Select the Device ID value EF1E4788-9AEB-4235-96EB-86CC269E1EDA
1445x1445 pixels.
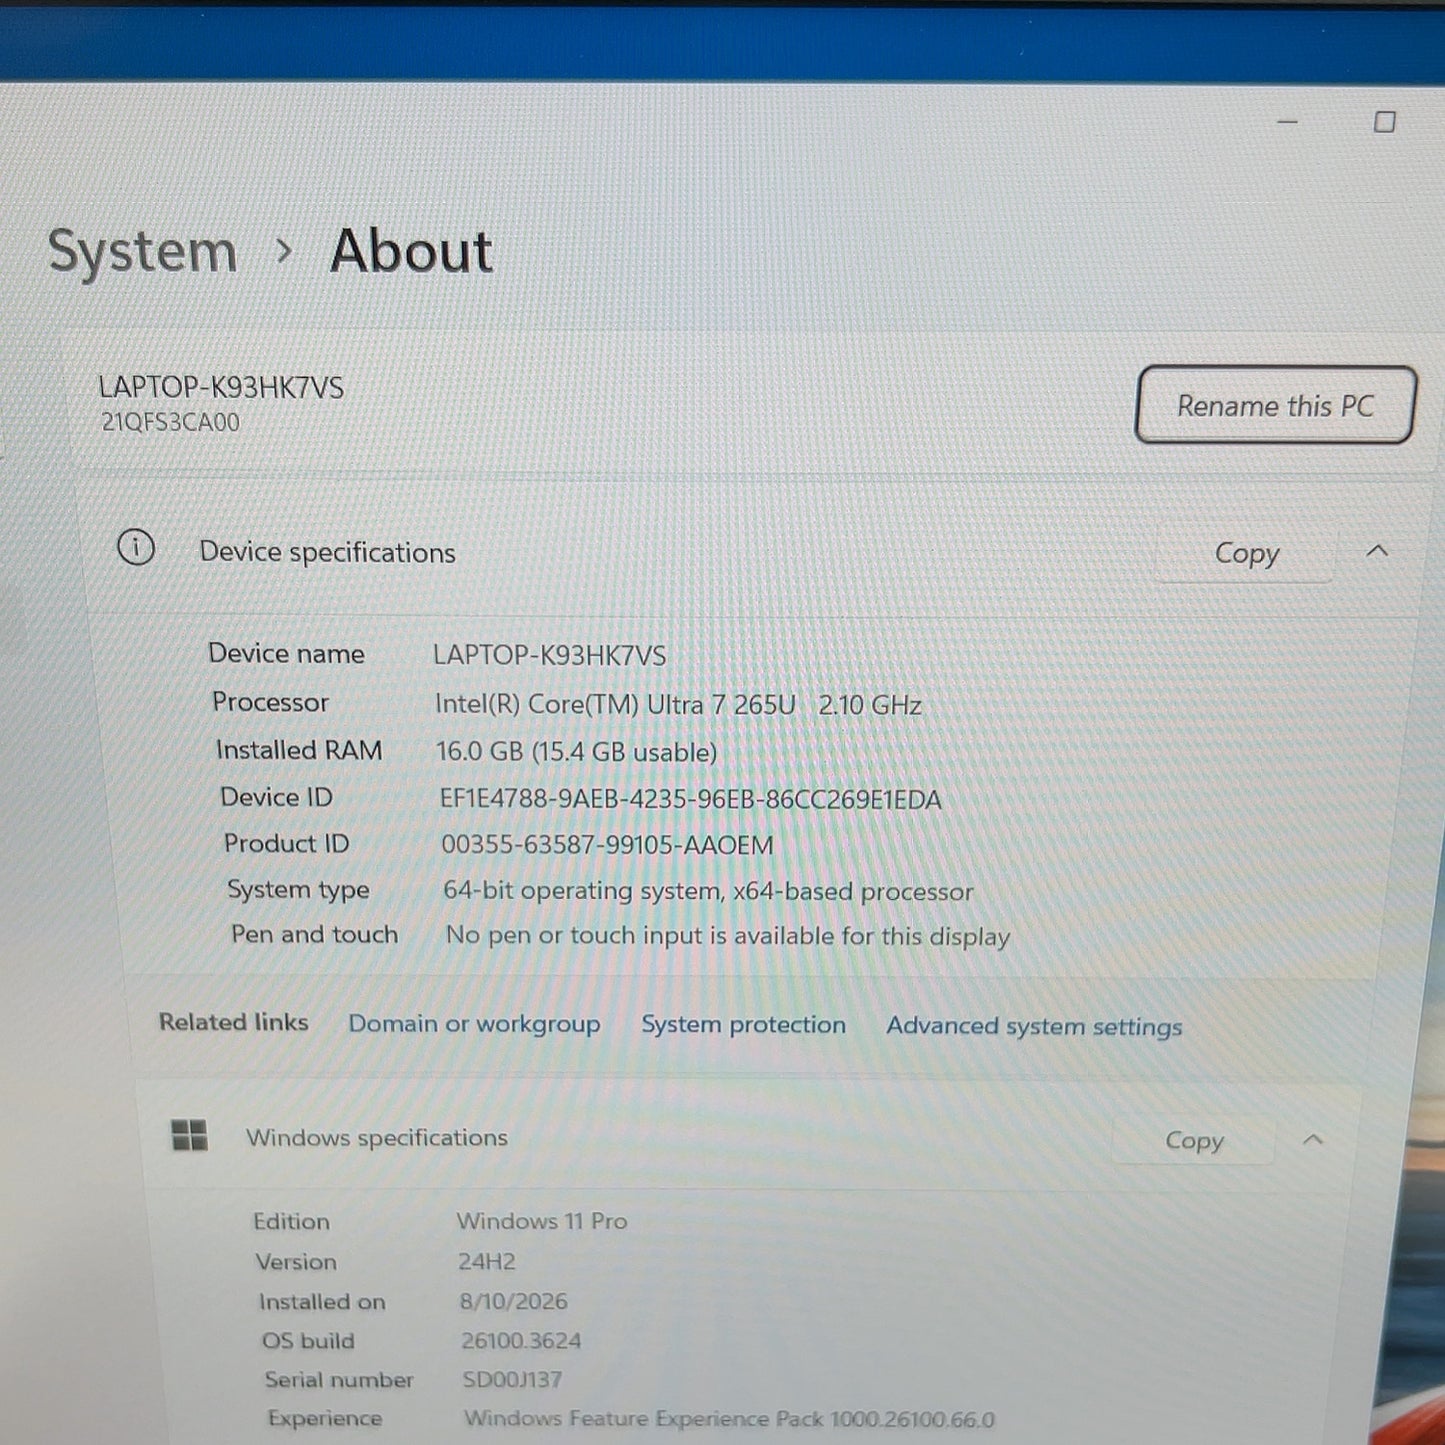click(x=690, y=800)
